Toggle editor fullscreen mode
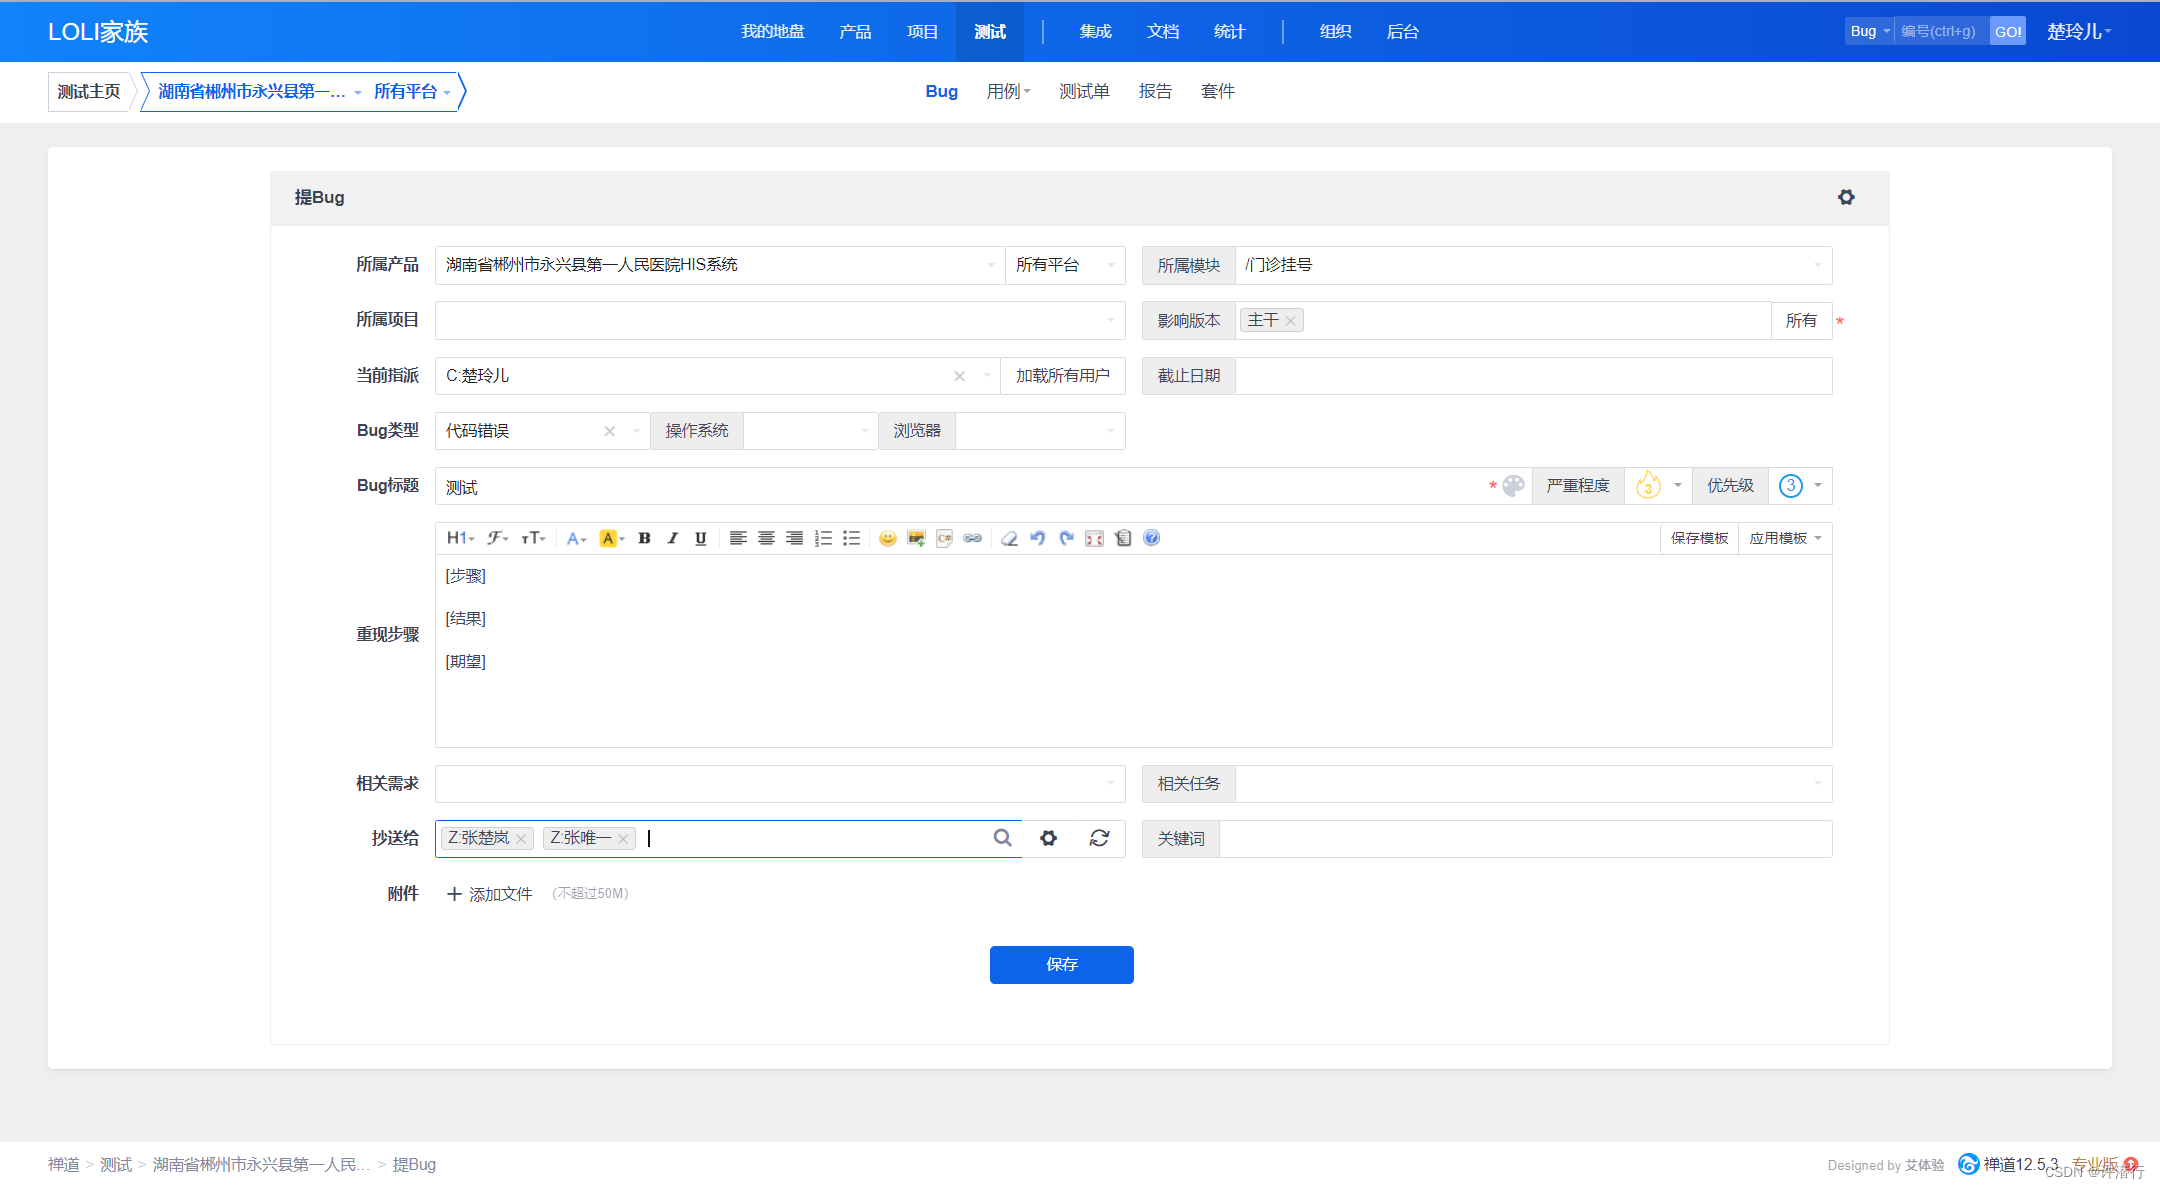 pyautogui.click(x=1094, y=538)
